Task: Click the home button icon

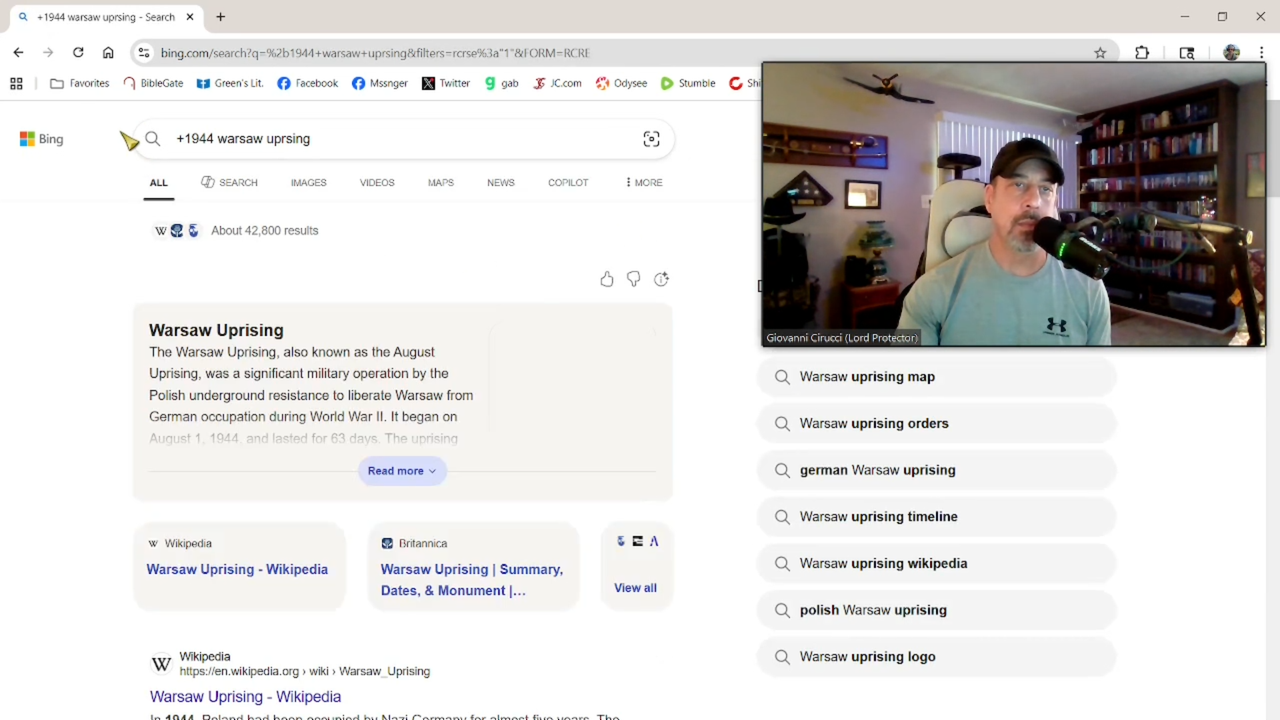Action: click(x=108, y=52)
